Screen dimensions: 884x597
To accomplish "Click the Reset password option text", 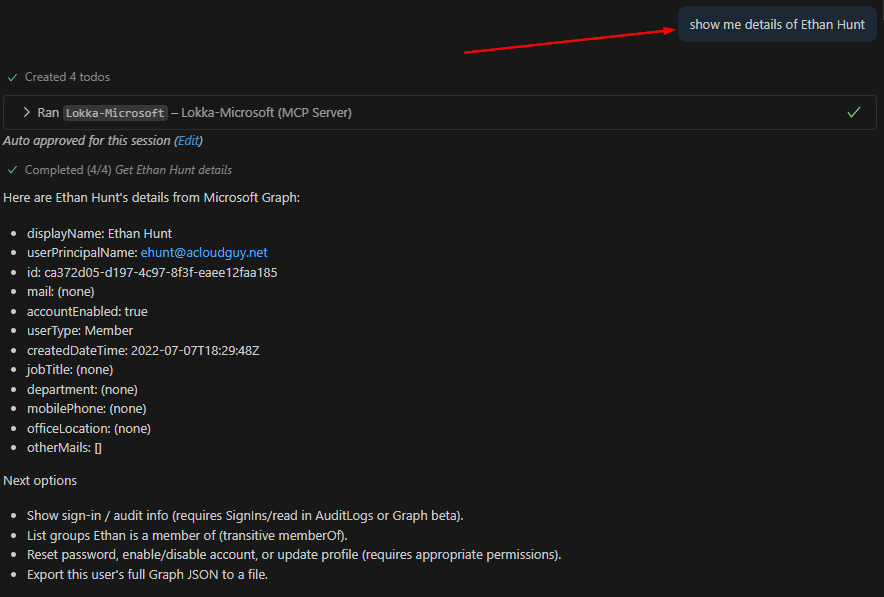I will [x=294, y=555].
